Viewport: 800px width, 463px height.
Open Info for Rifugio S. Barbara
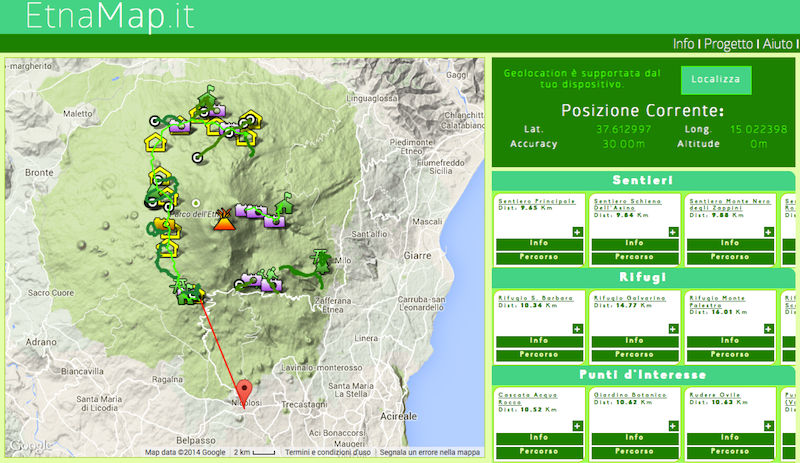539,340
